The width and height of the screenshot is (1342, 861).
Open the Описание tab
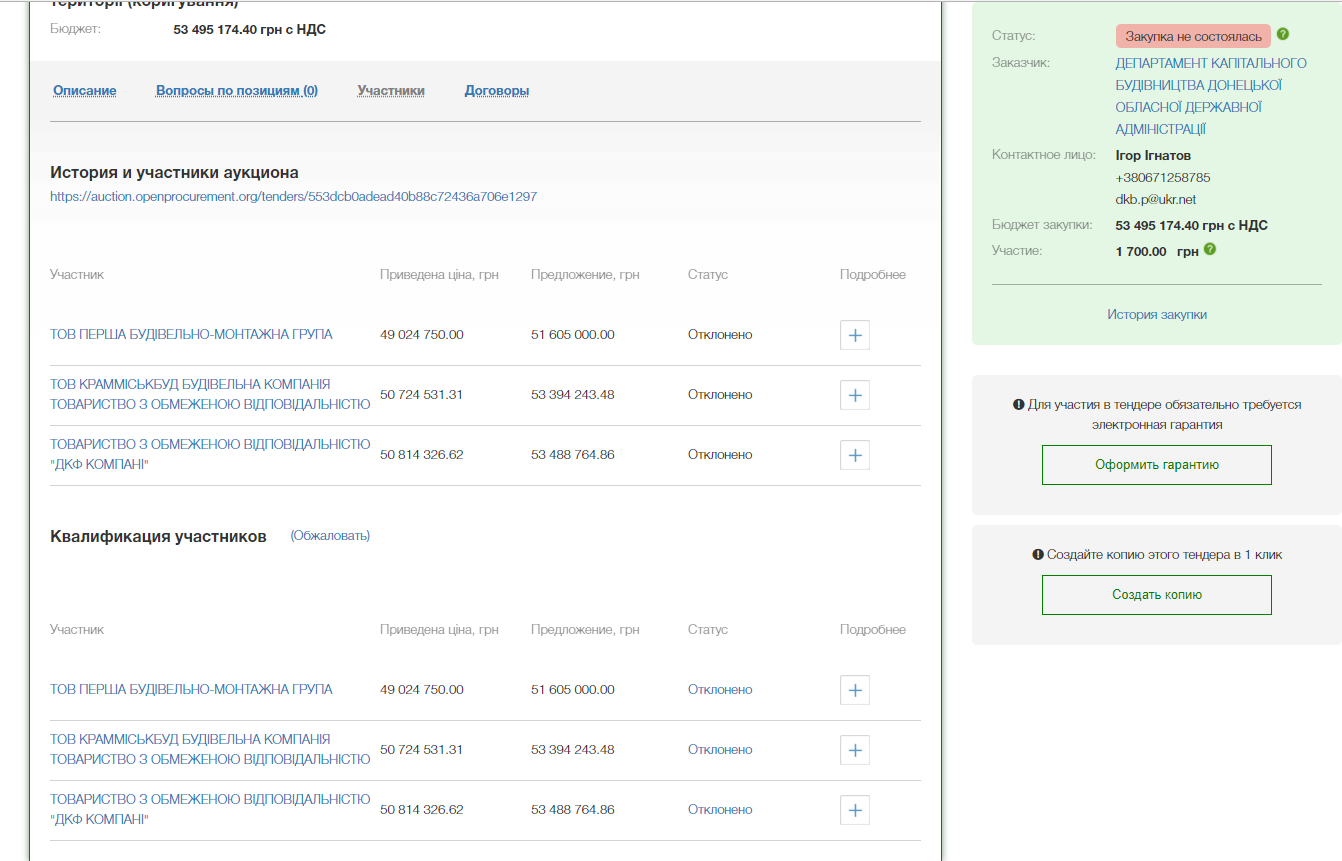85,91
